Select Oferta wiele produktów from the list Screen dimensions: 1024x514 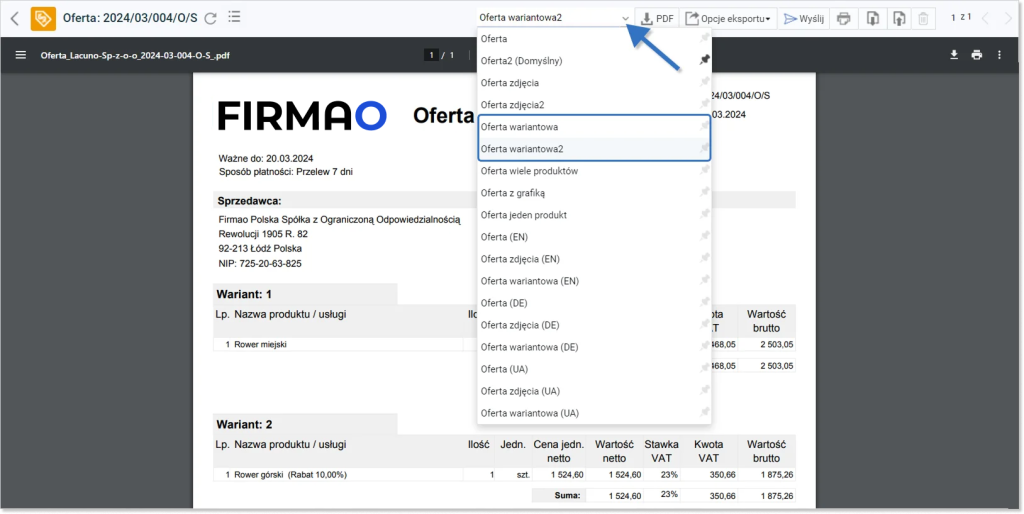pos(529,171)
